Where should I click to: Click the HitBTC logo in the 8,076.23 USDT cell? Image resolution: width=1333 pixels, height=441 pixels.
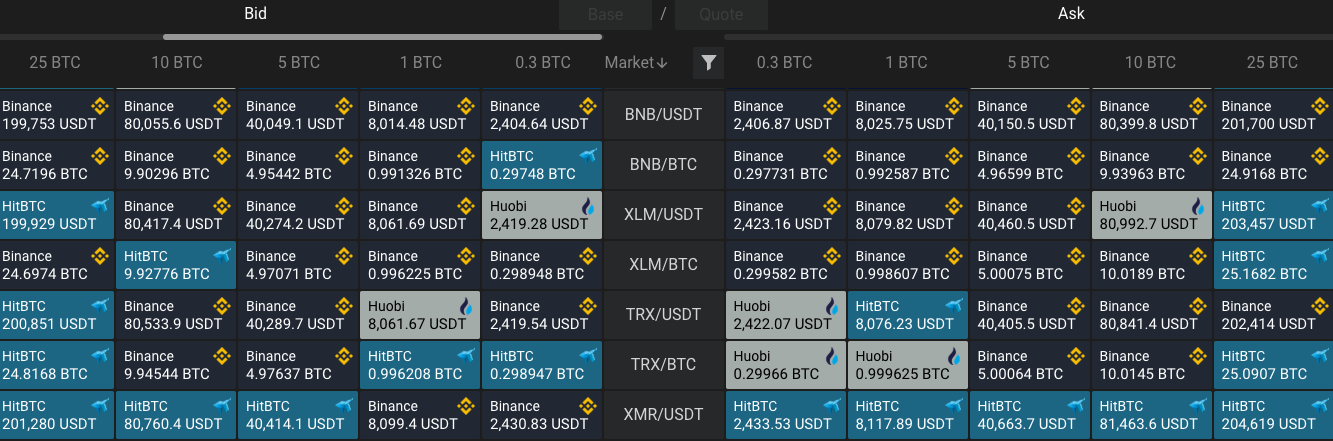point(954,306)
